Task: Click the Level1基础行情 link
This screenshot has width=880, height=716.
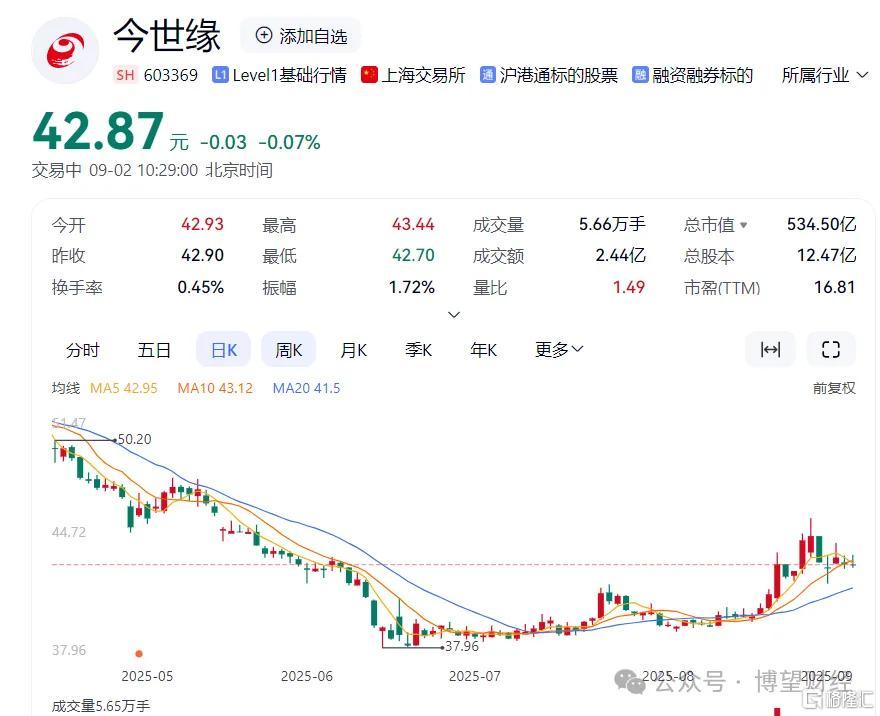Action: pyautogui.click(x=289, y=75)
